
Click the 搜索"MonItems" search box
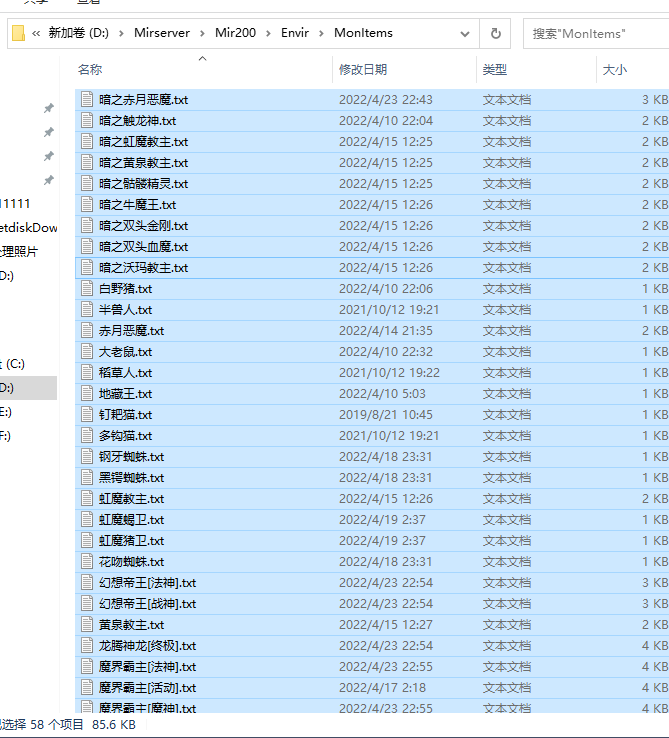click(x=596, y=33)
